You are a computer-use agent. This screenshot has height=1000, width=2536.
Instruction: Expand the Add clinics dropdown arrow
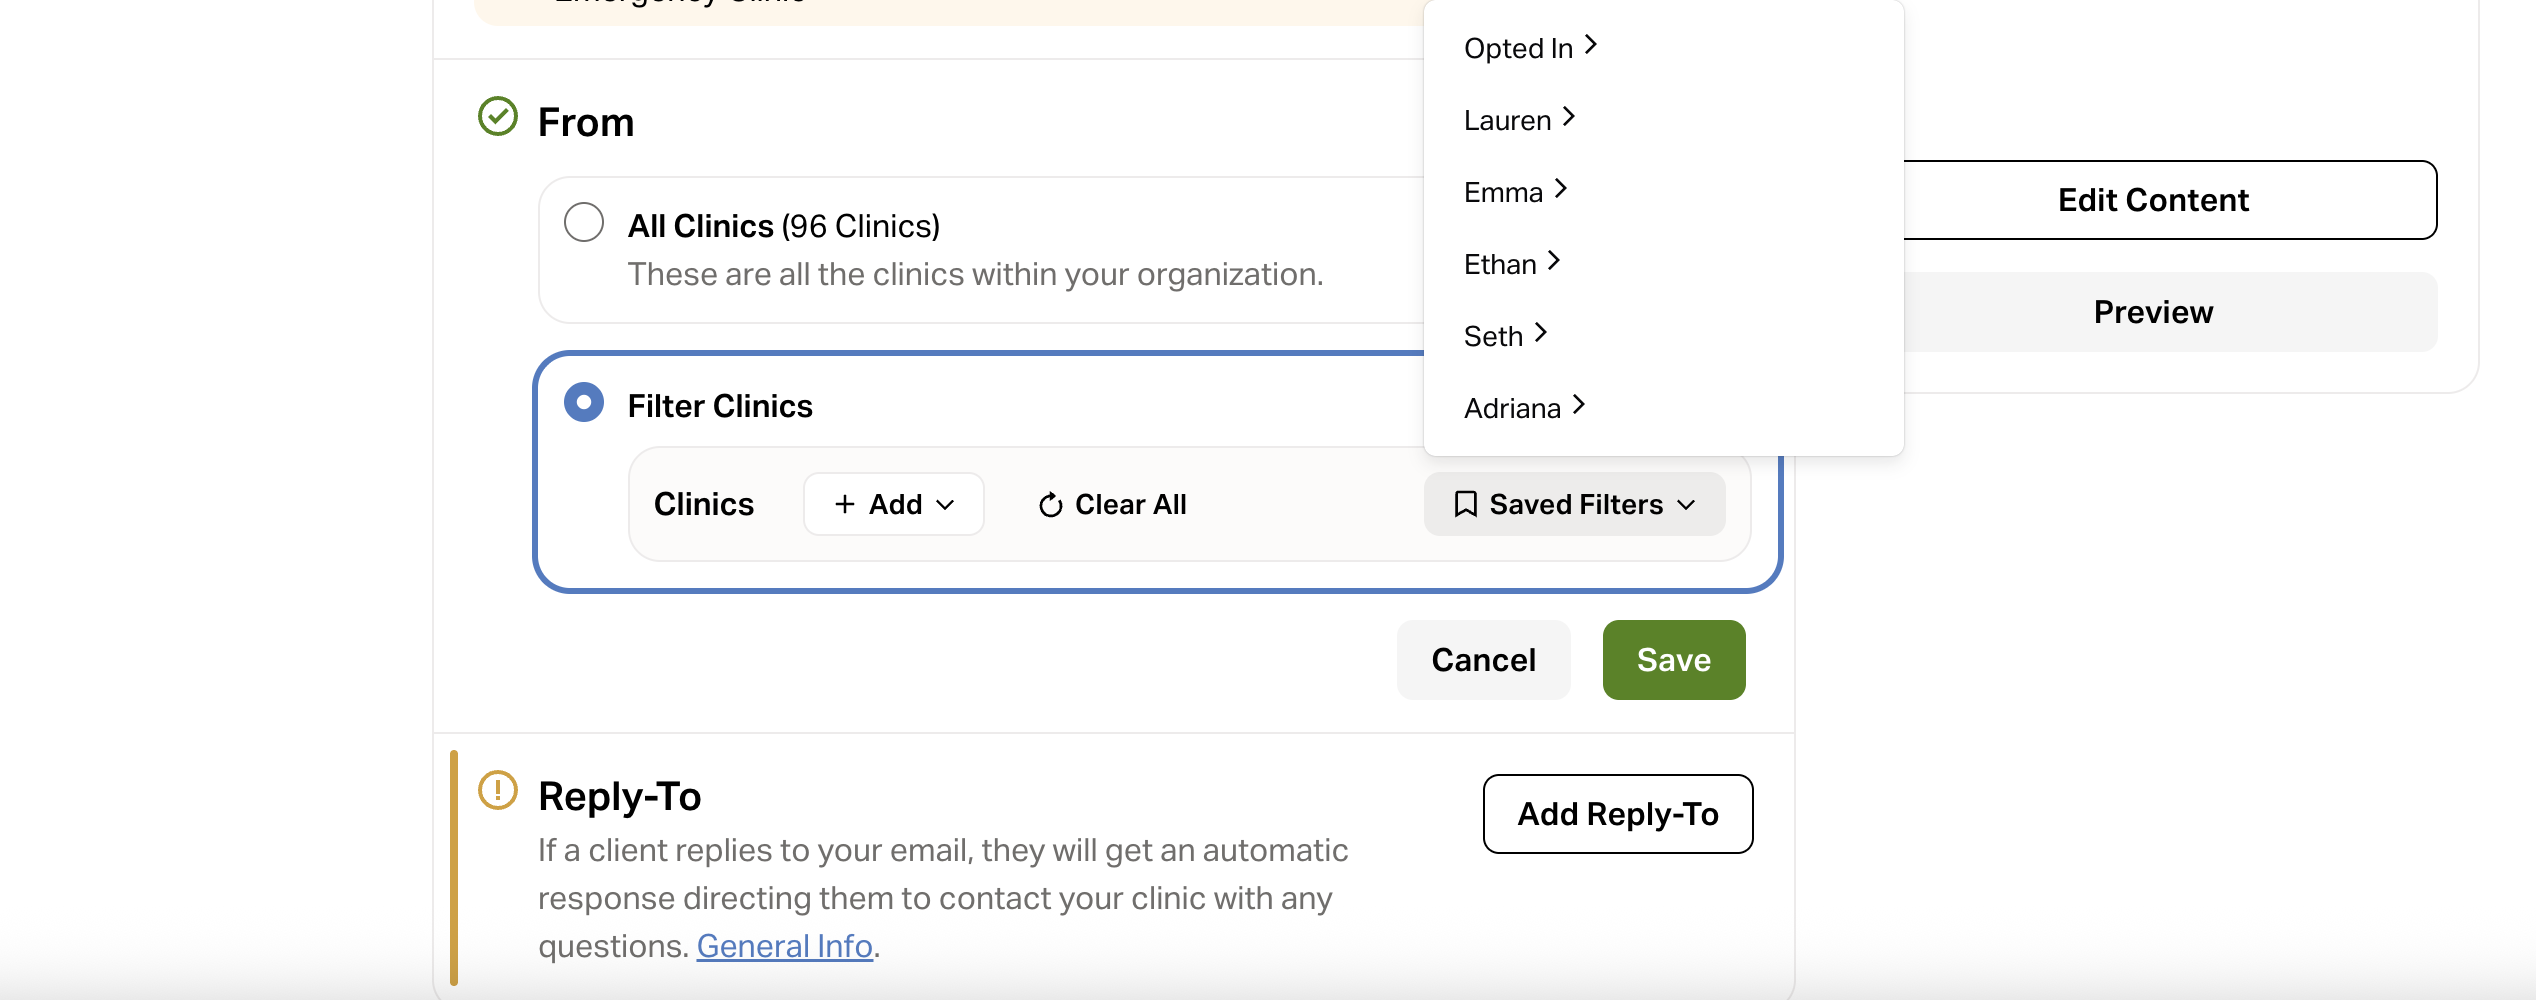(x=945, y=505)
